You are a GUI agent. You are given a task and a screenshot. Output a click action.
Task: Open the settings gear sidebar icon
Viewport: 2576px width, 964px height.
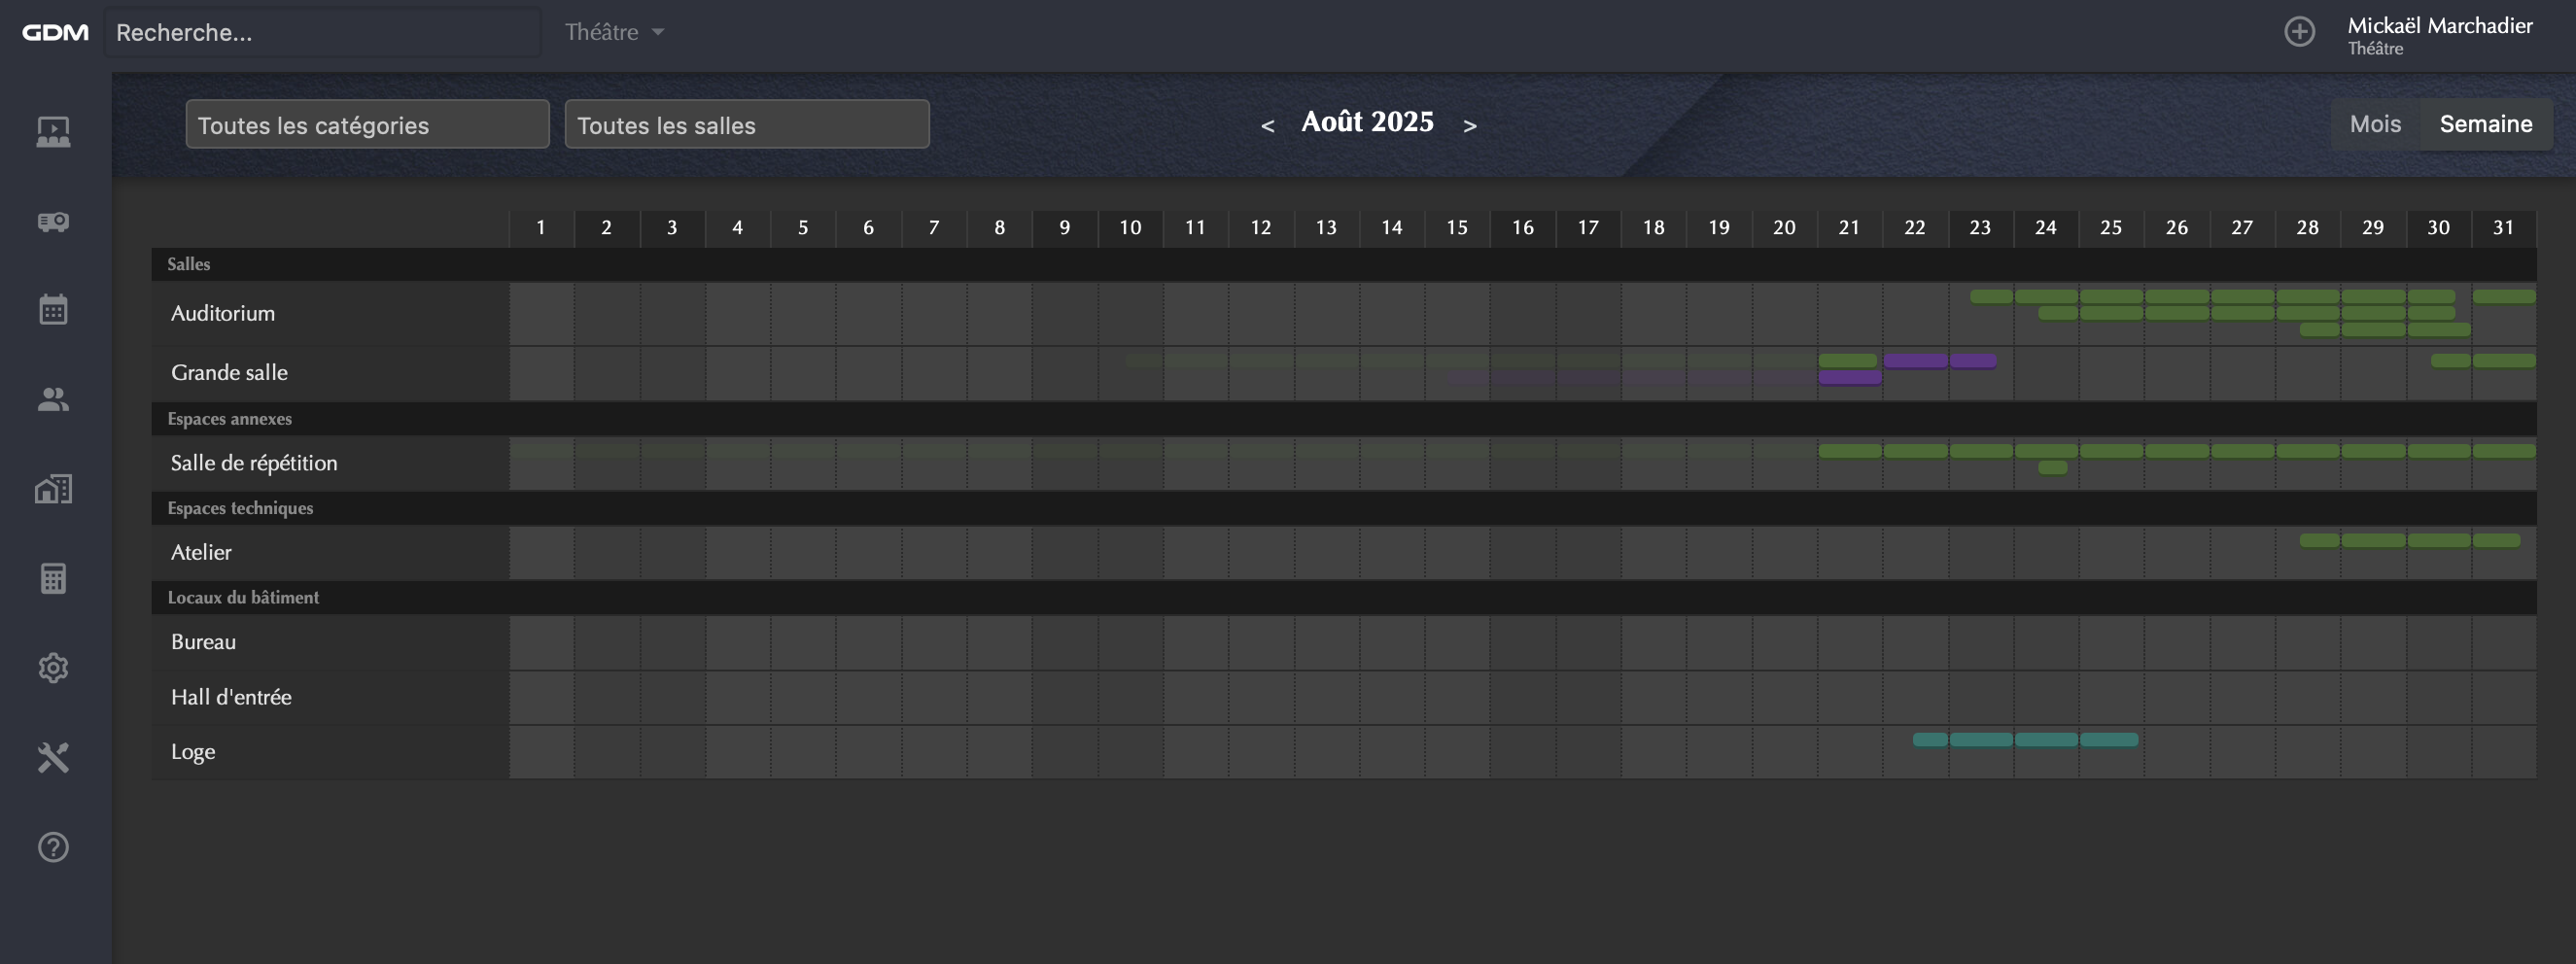pyautogui.click(x=53, y=667)
